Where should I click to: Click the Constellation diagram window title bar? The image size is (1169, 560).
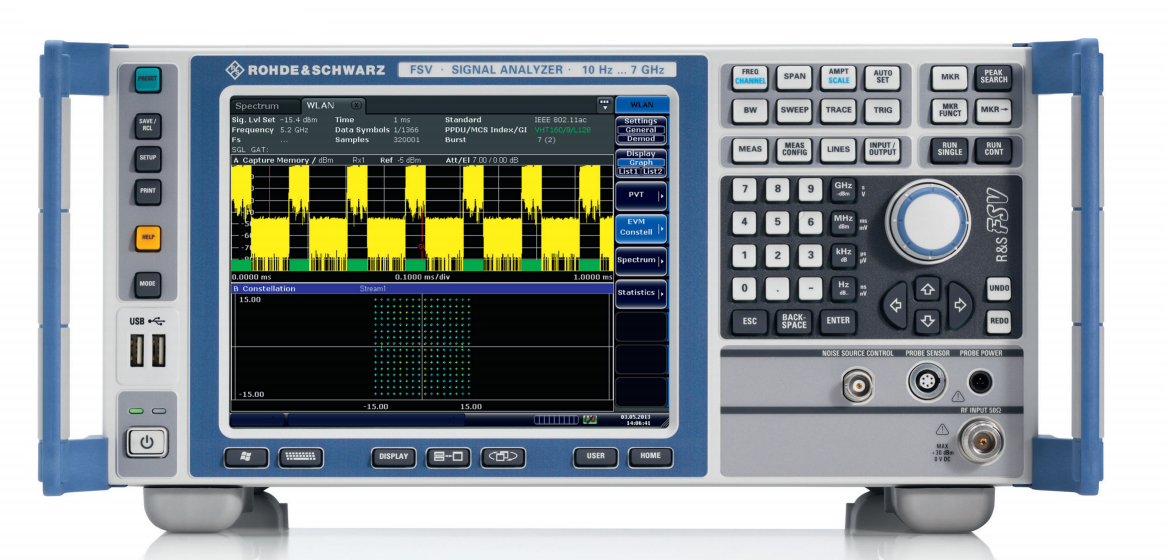point(420,288)
